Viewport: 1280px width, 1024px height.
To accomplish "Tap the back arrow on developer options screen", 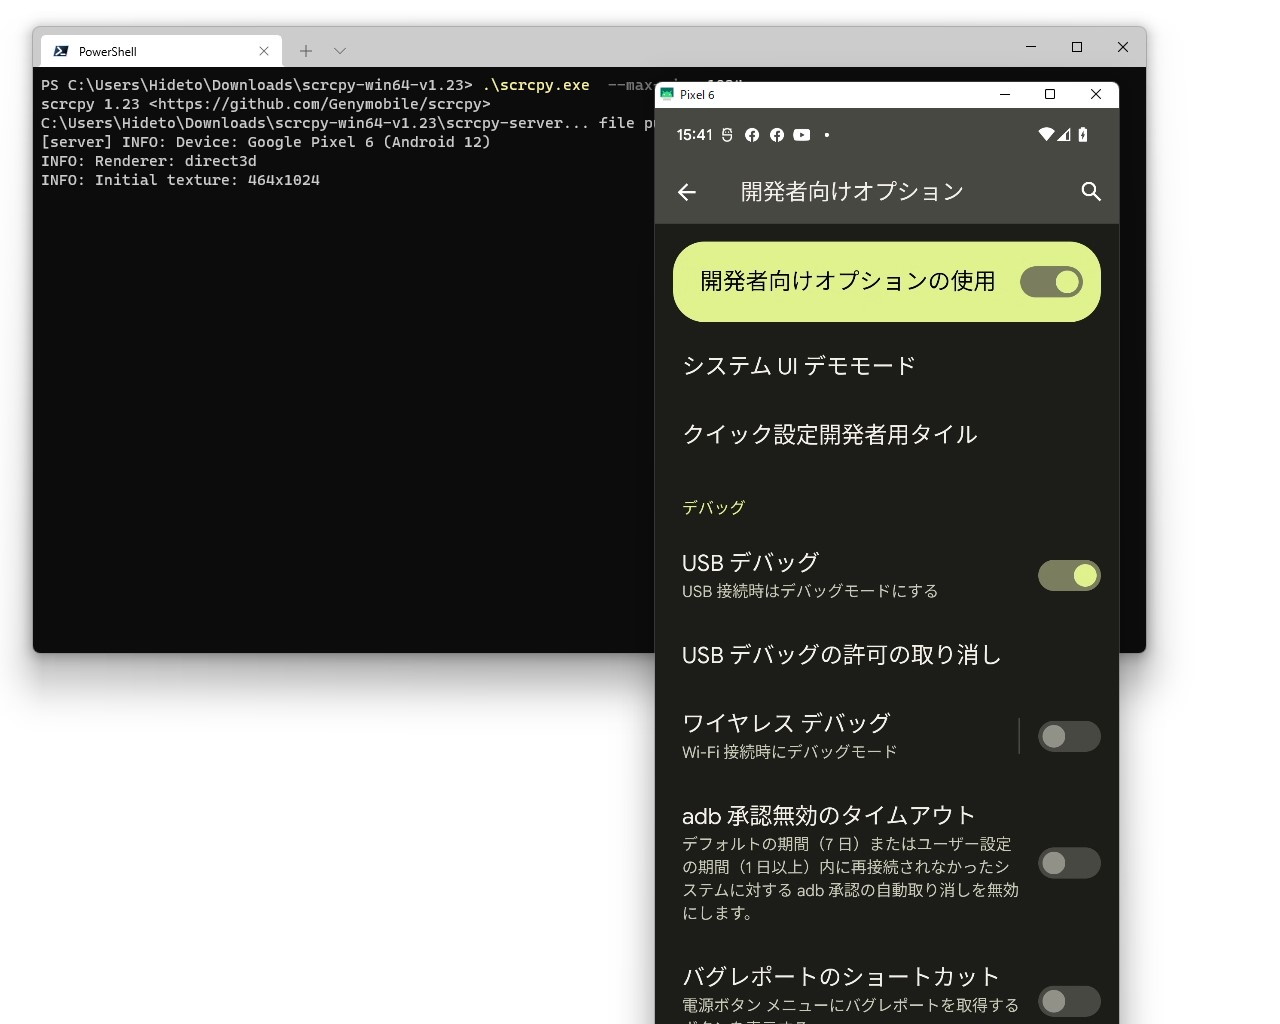I will (686, 192).
